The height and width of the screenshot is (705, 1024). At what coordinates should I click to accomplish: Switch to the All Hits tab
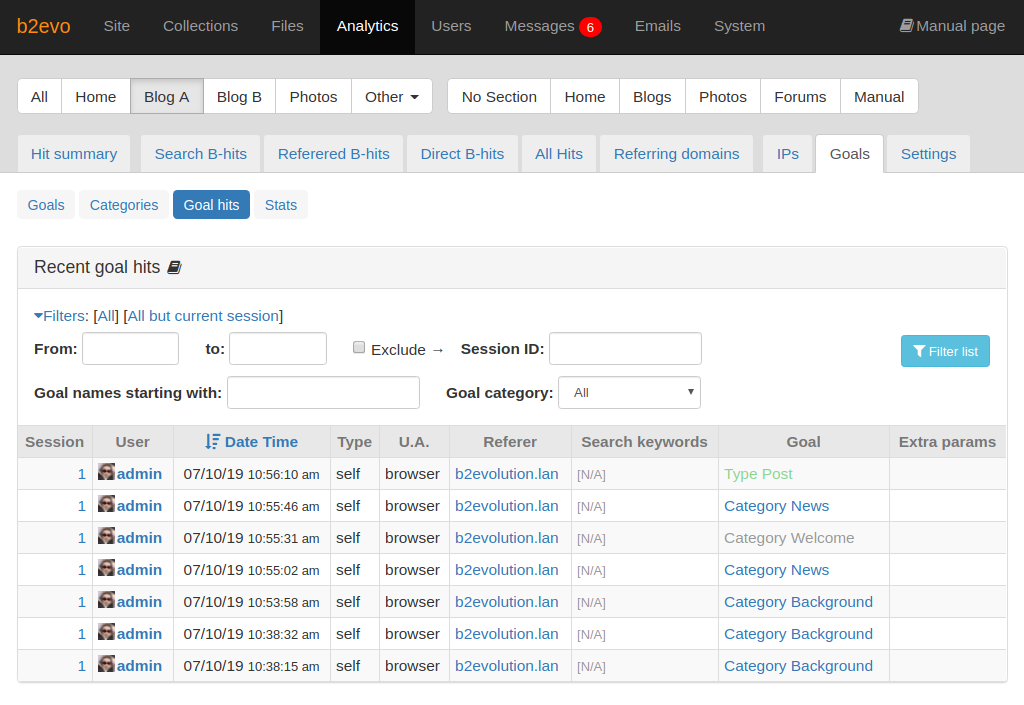[559, 154]
